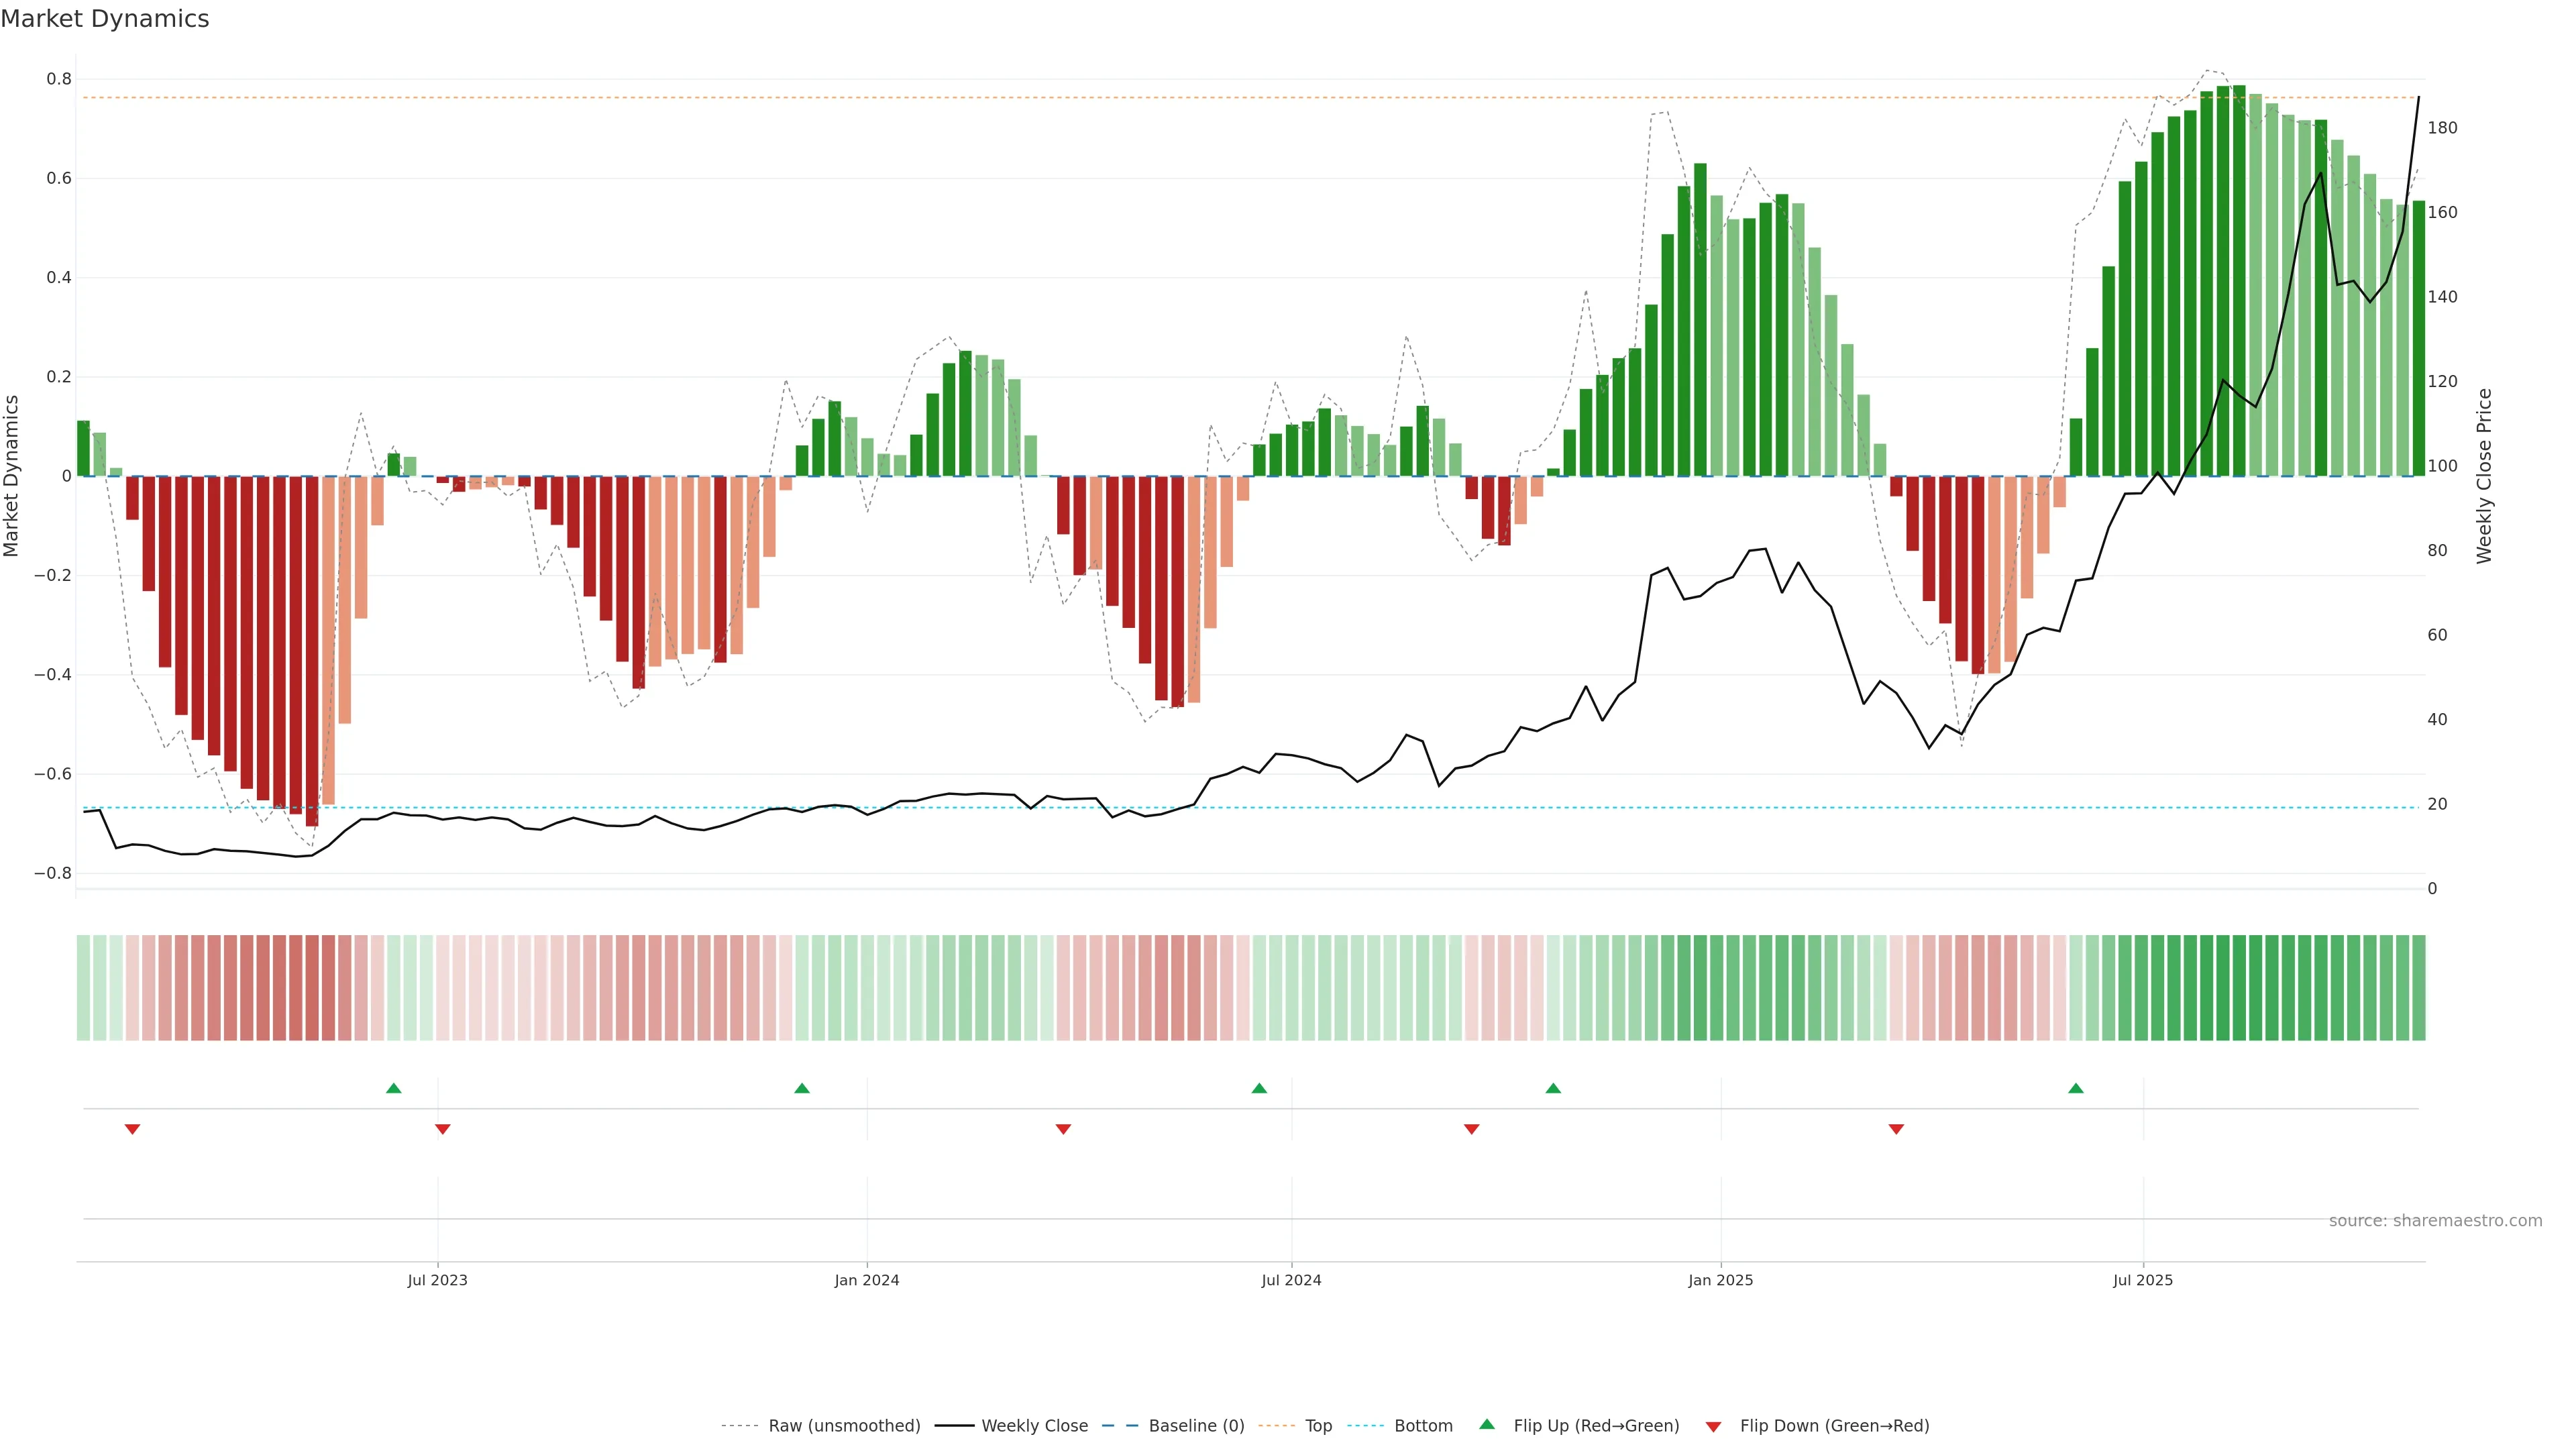Click the source: sharemaestro.com text
2576x1449 pixels.
pos(2435,1221)
